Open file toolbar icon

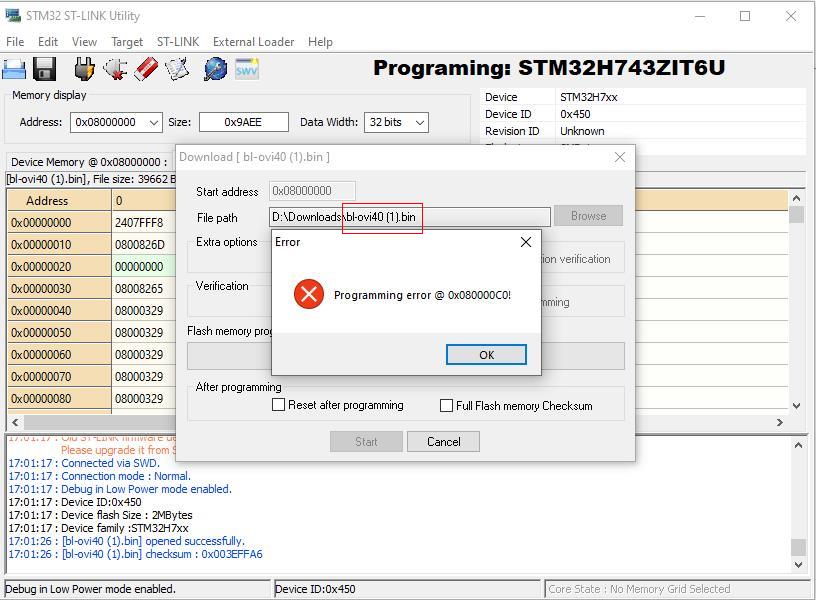[x=14, y=69]
